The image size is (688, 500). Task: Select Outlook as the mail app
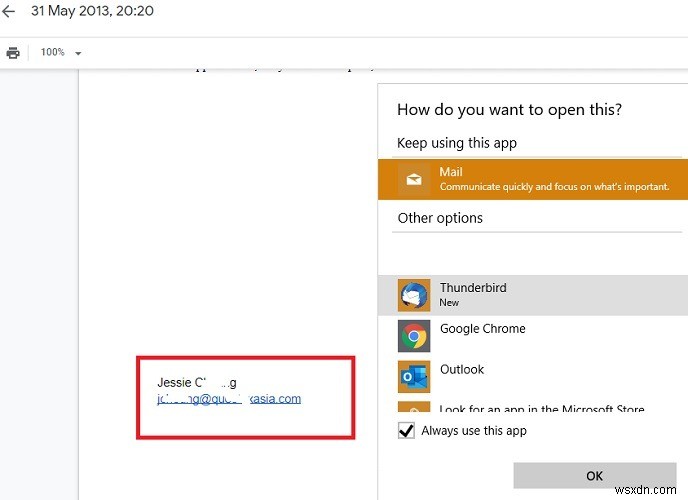pos(533,376)
